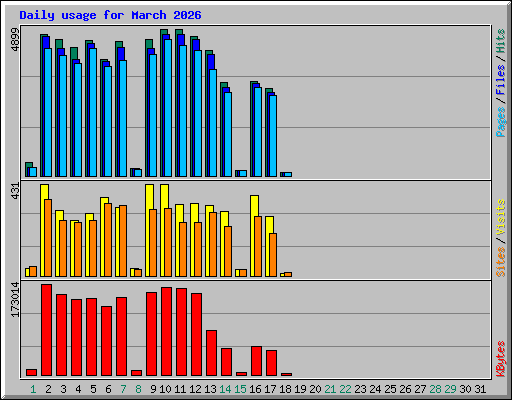
Task: Click day label 26 on the x-axis
Action: (x=405, y=389)
